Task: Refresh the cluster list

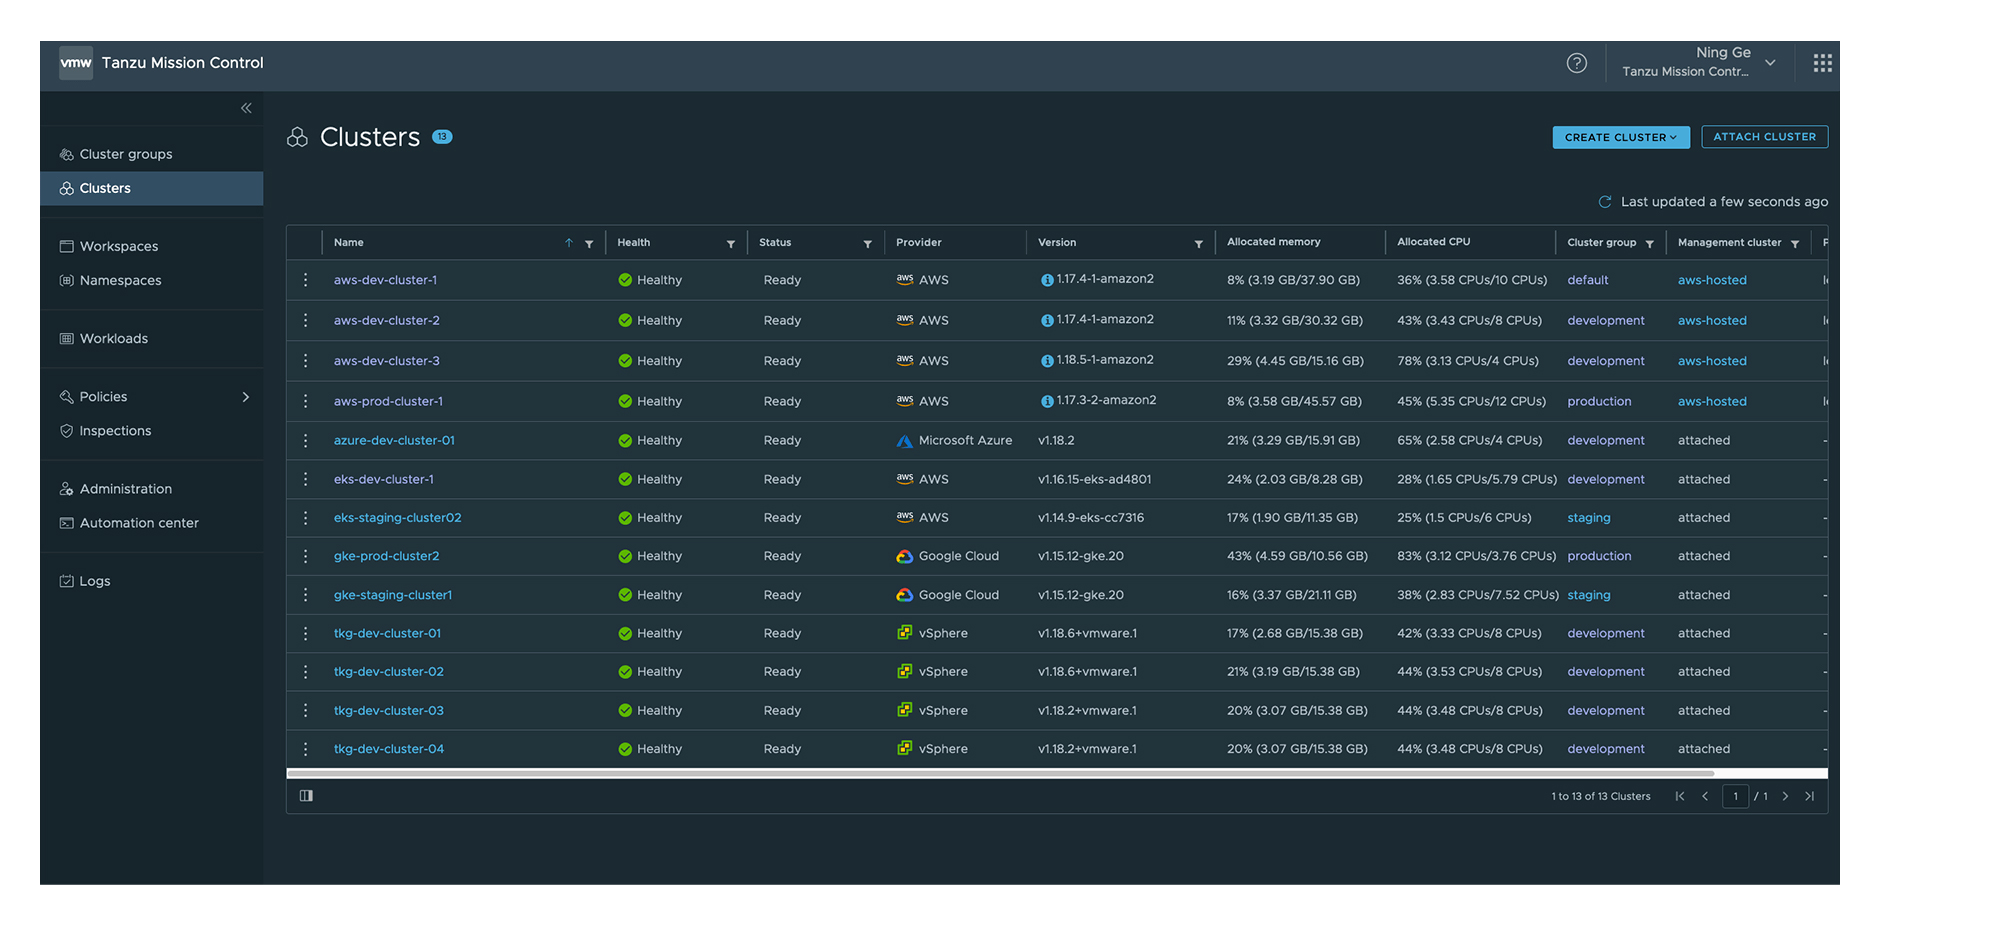Action: tap(1607, 201)
